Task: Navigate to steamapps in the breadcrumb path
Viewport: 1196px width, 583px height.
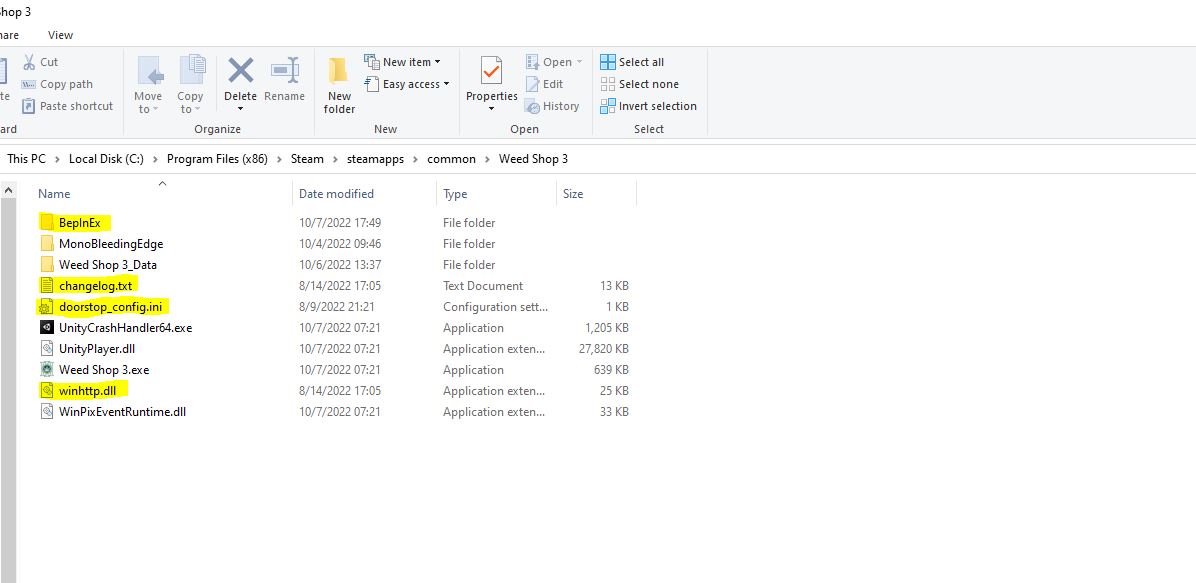Action: coord(375,159)
